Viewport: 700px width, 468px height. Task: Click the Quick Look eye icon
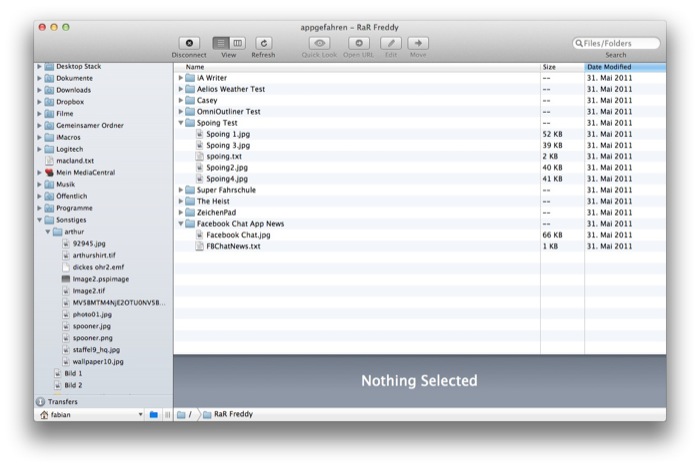(319, 43)
